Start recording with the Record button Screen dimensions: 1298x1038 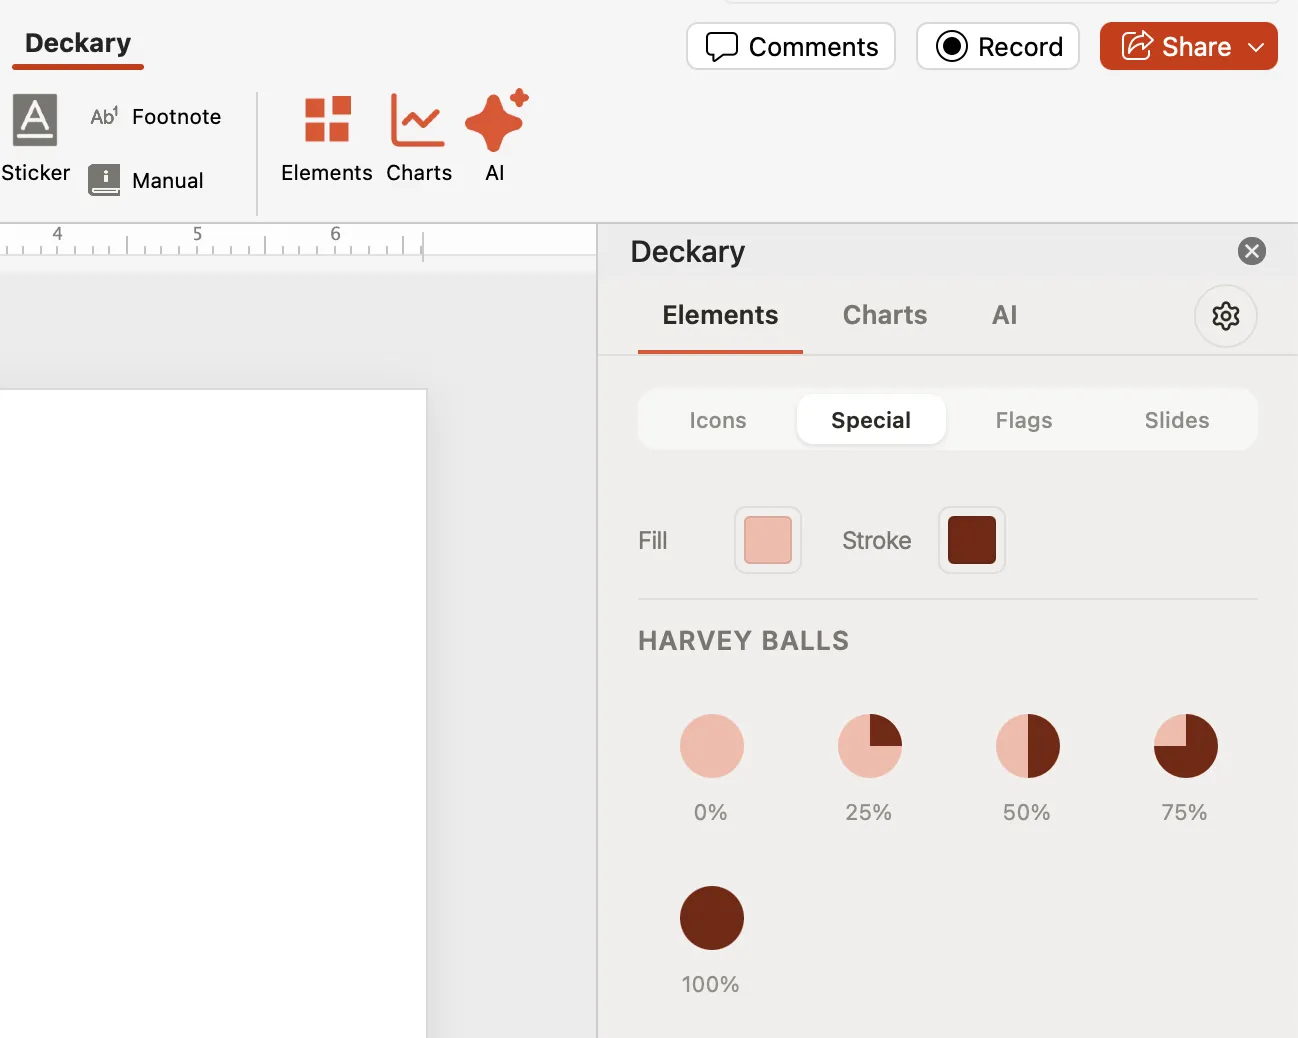tap(997, 46)
